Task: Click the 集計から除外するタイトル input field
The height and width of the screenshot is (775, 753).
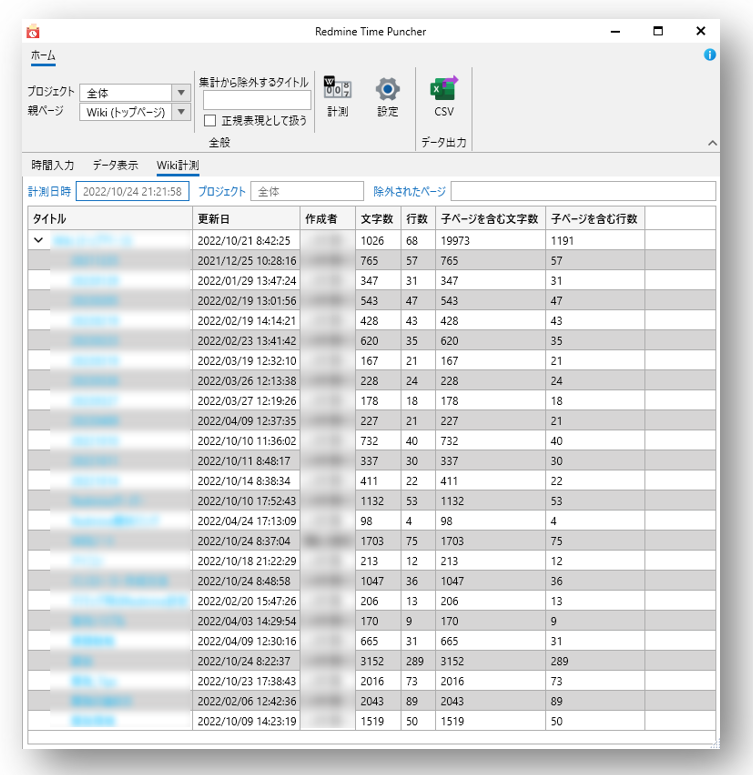Action: pyautogui.click(x=257, y=100)
